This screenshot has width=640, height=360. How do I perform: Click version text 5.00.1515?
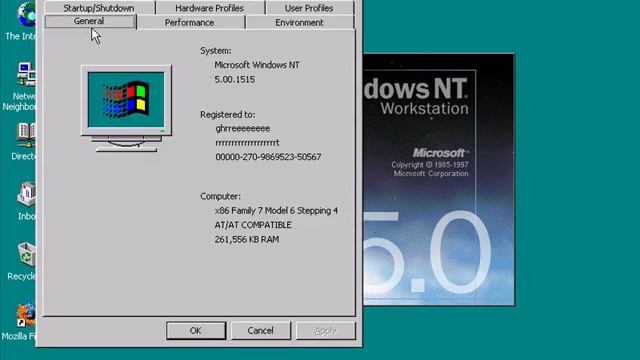pos(235,80)
